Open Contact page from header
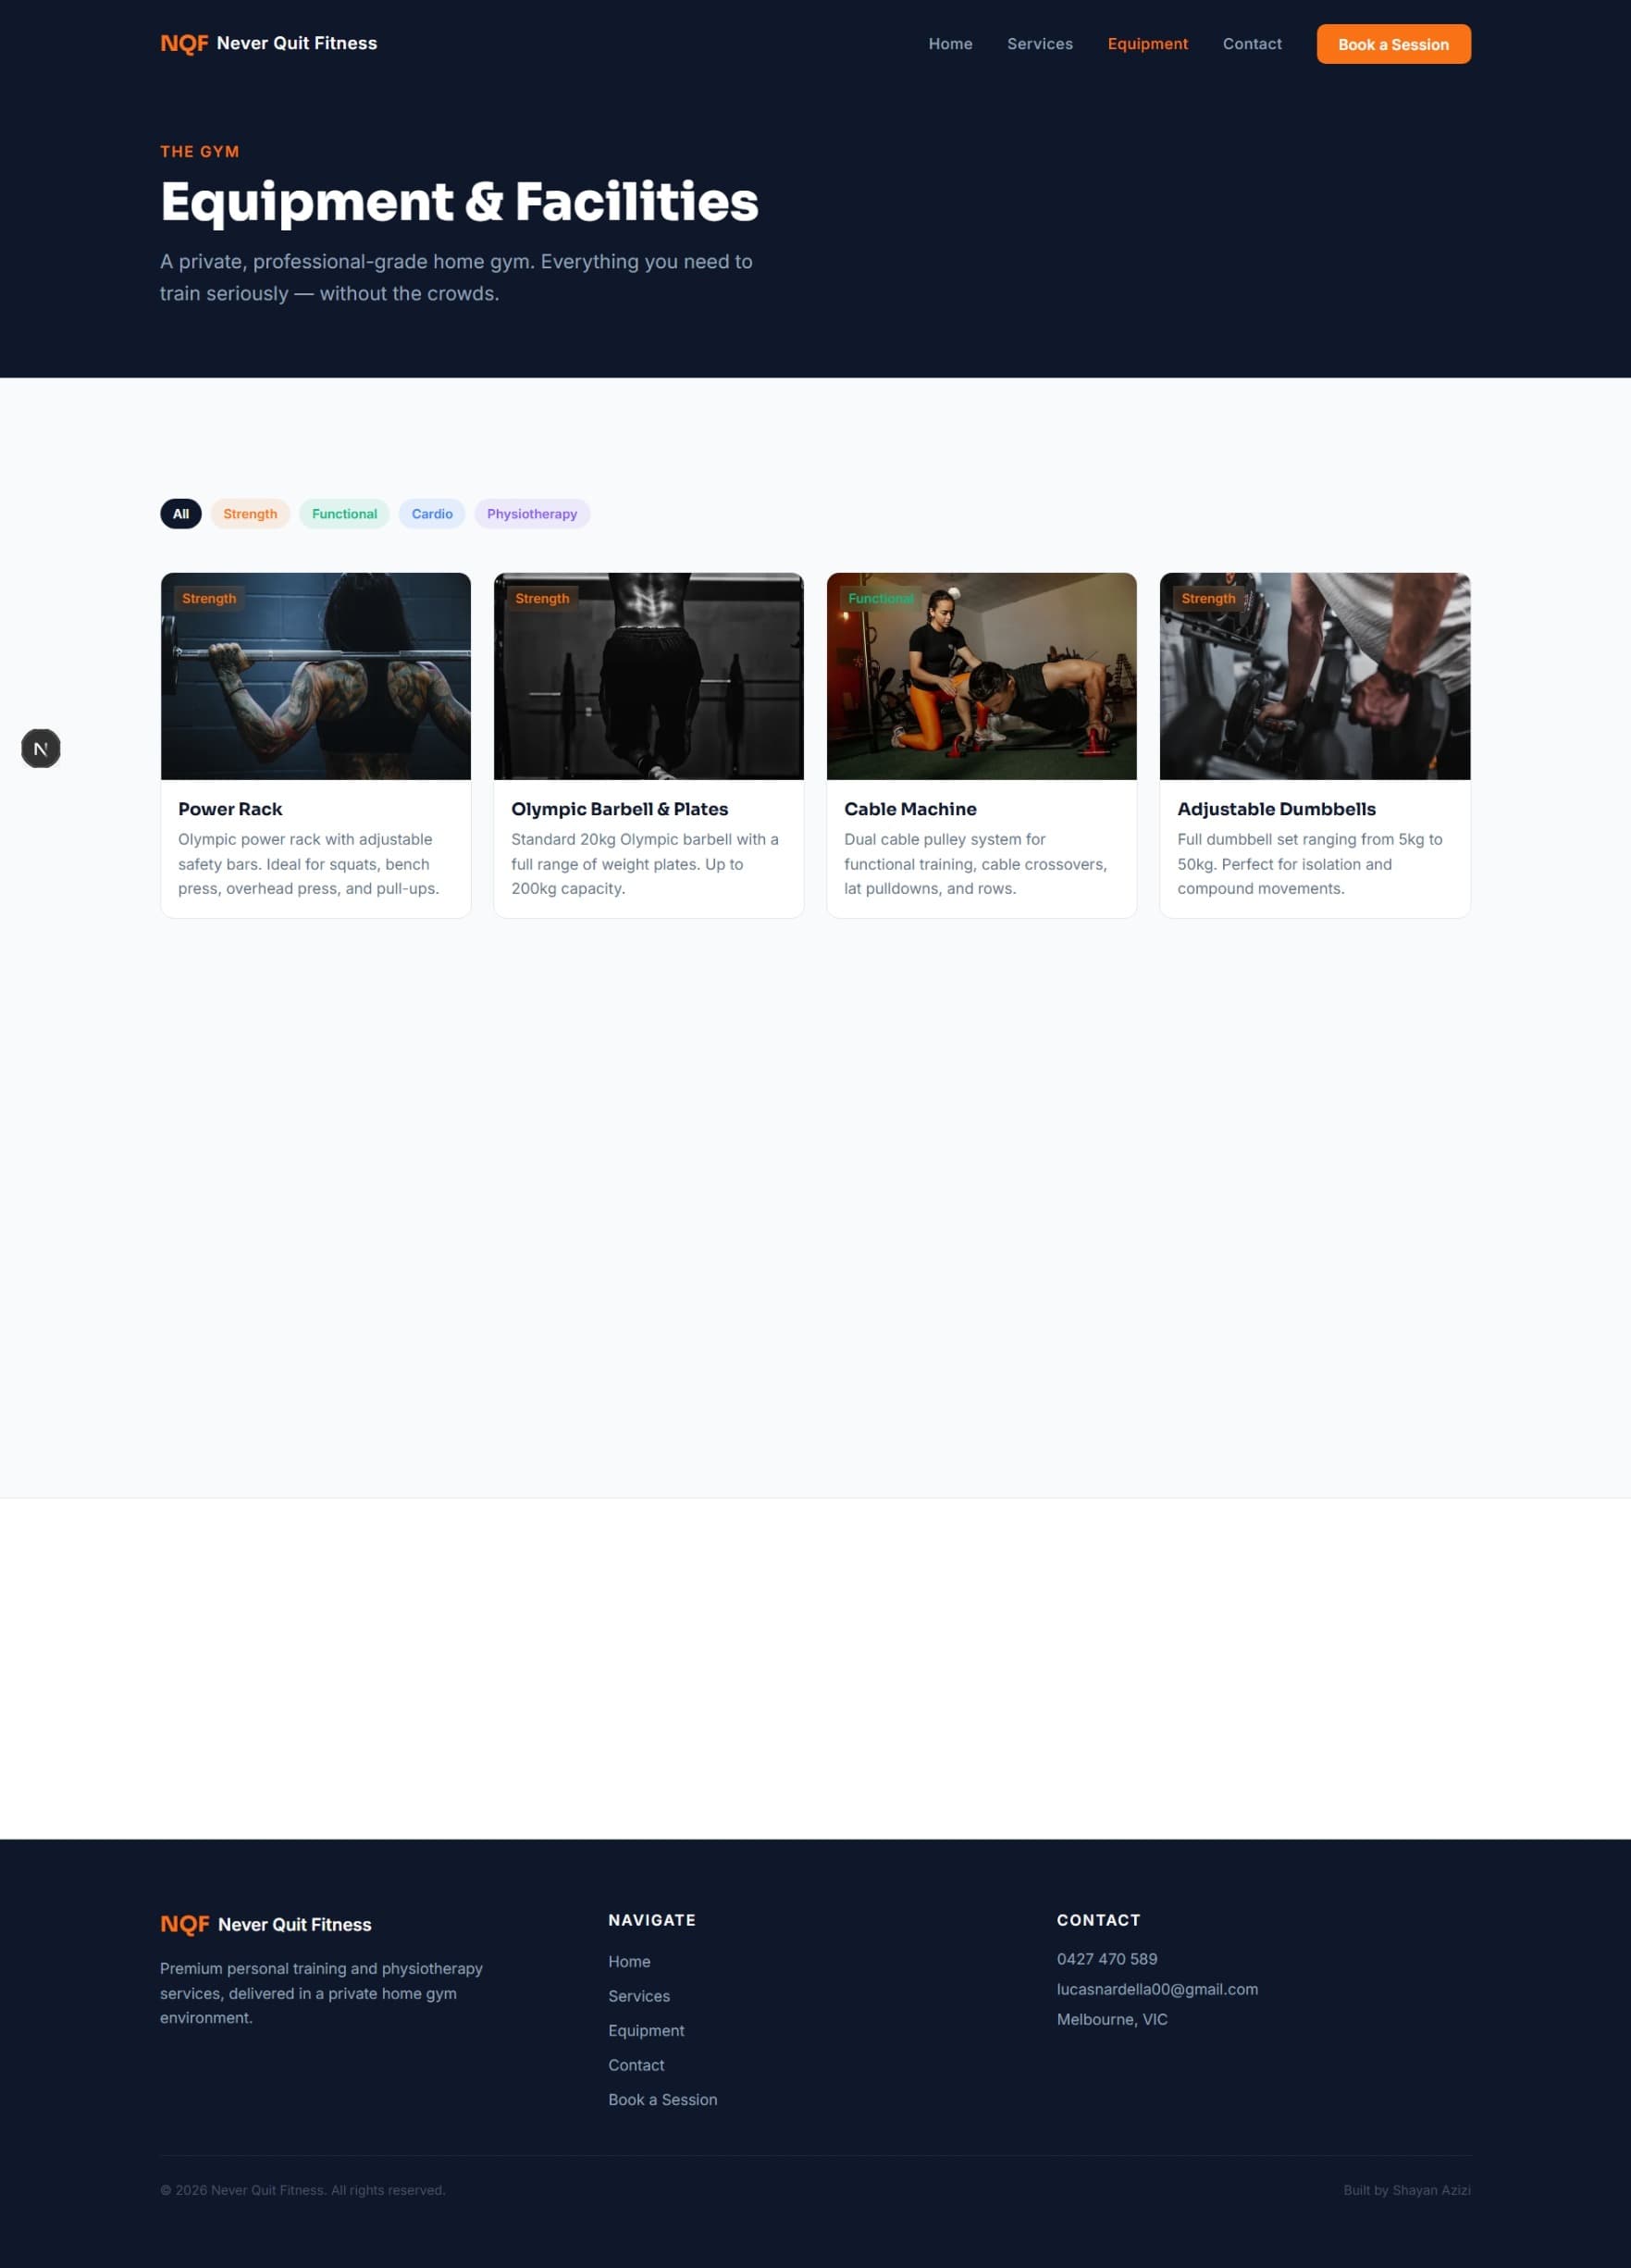This screenshot has height=2268, width=1631. (1252, 44)
